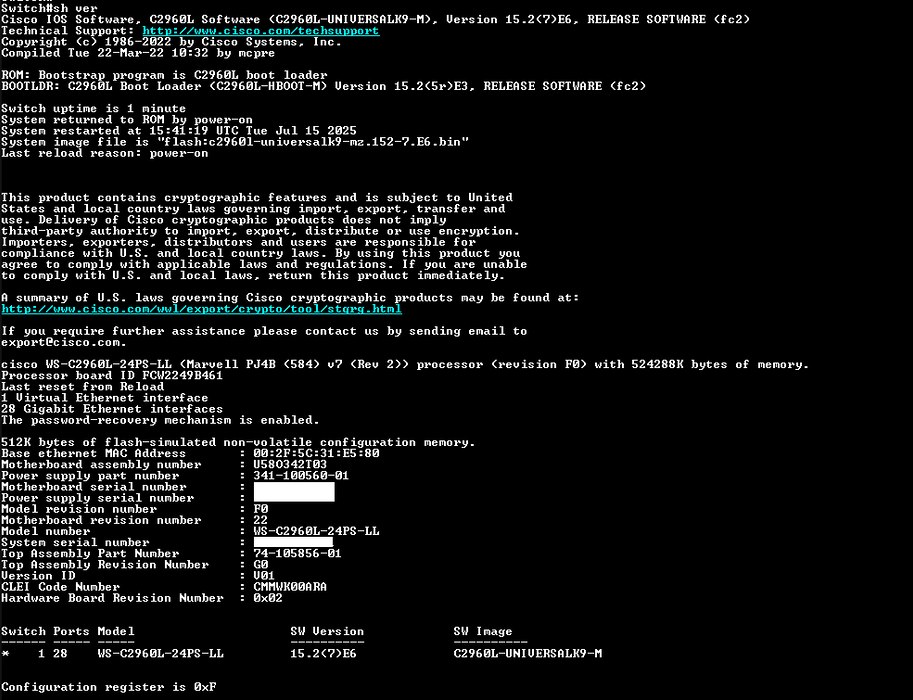Click the 'System restarted at 15:41:19 UTC' line
Image resolution: width=913 pixels, height=700 pixels.
click(x=179, y=130)
